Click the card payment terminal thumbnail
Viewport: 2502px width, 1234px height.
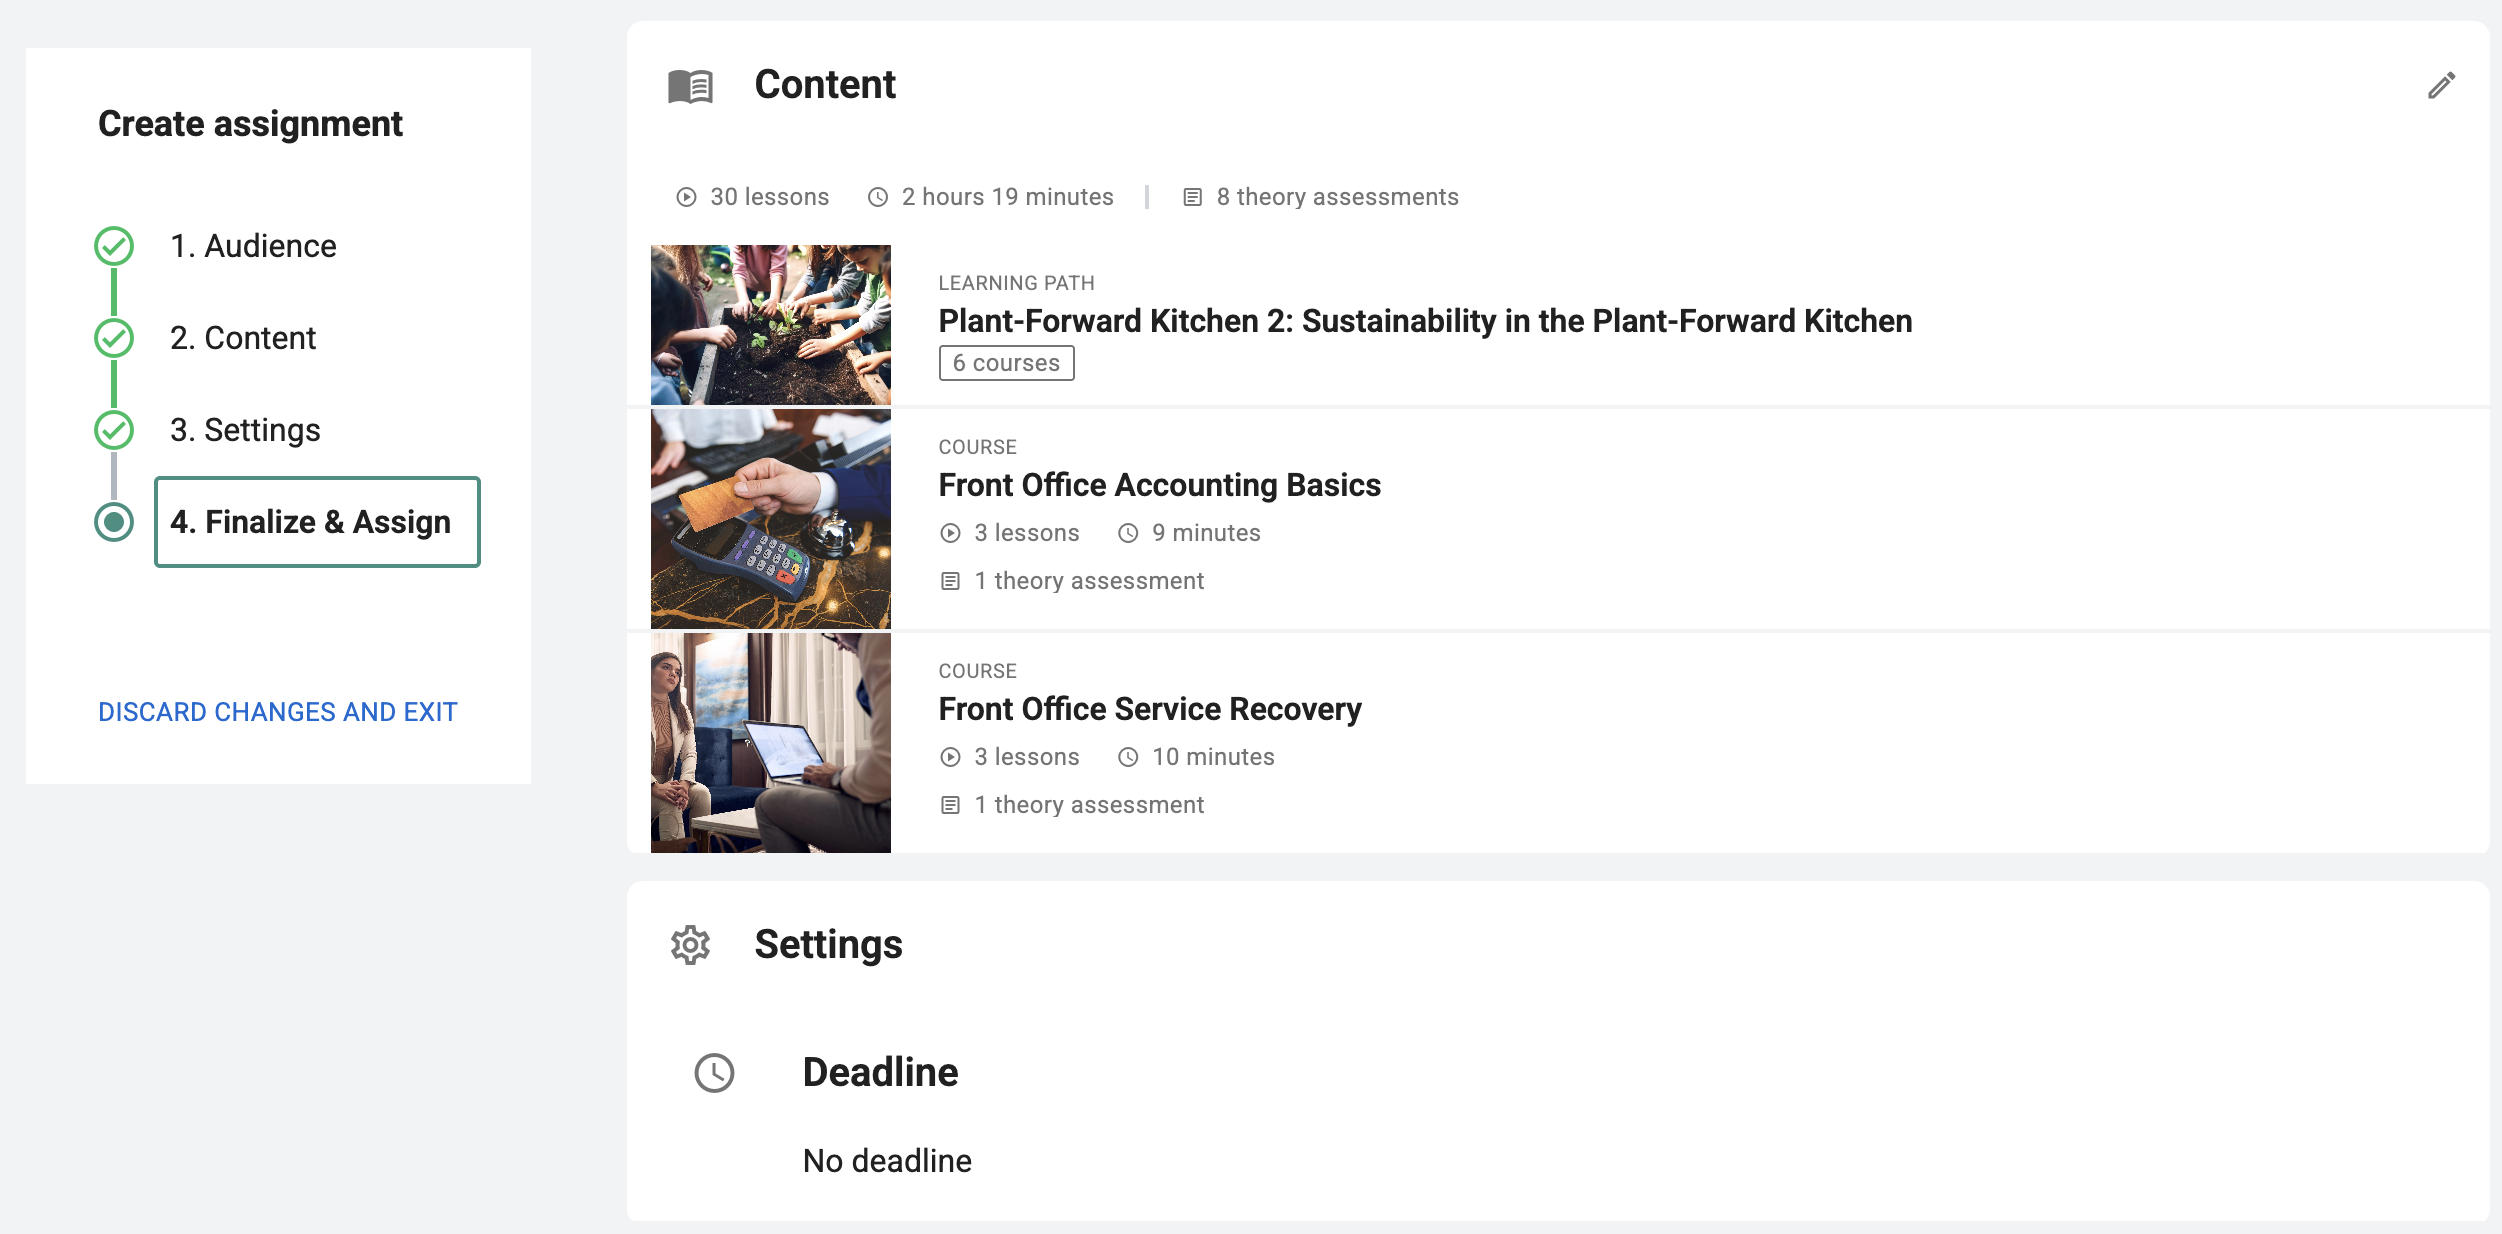pyautogui.click(x=770, y=519)
